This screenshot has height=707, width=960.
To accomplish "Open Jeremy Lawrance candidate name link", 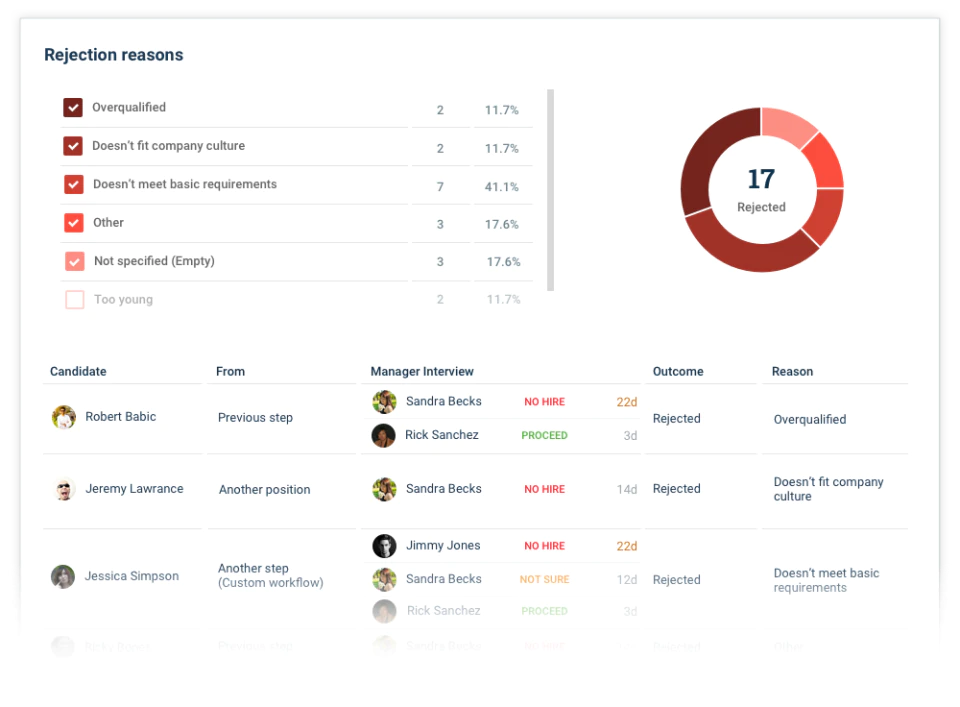I will pos(134,488).
